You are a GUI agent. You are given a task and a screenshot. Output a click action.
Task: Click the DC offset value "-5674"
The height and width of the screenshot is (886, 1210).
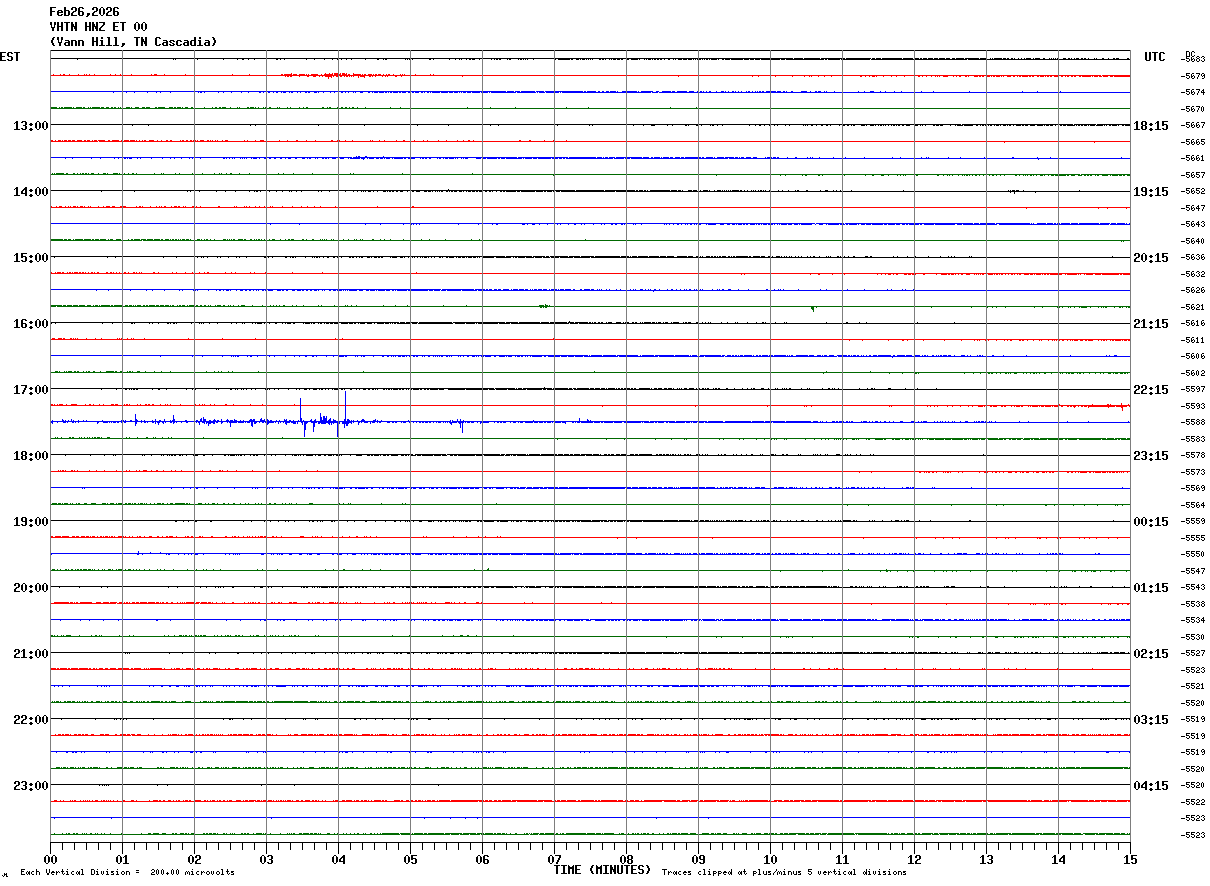point(1193,92)
